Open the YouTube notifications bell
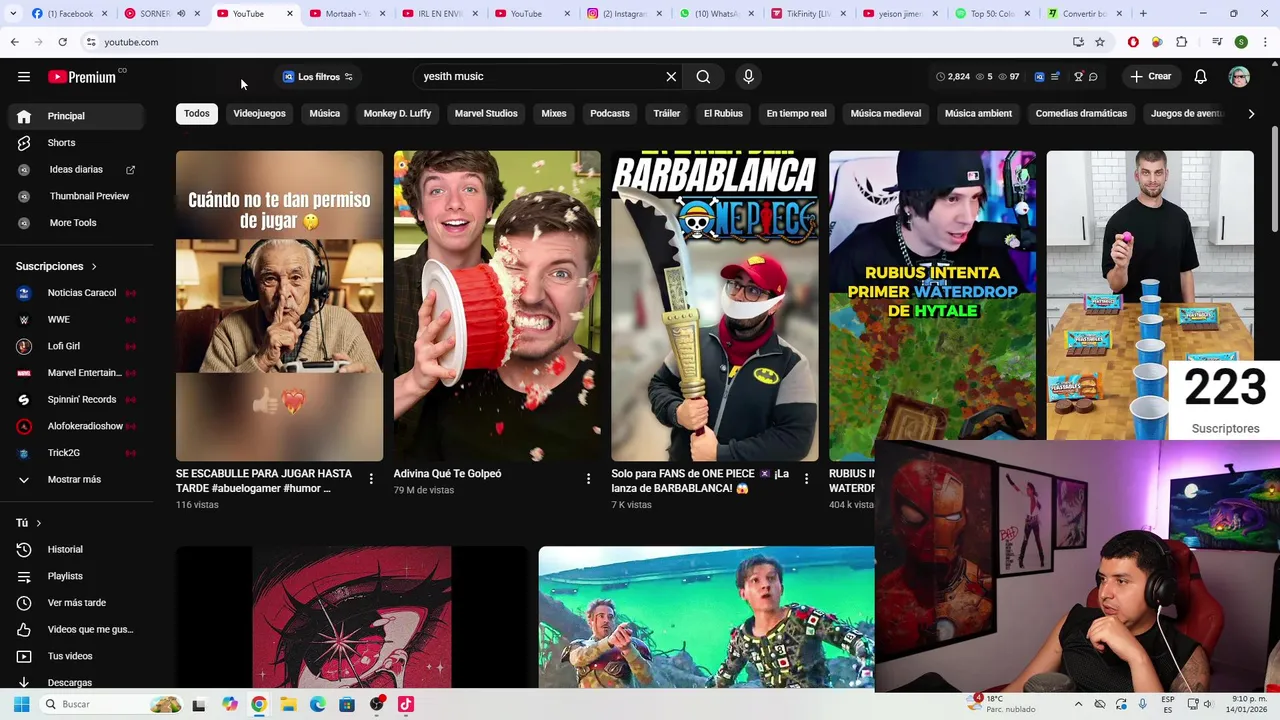The image size is (1280, 720). click(1201, 77)
